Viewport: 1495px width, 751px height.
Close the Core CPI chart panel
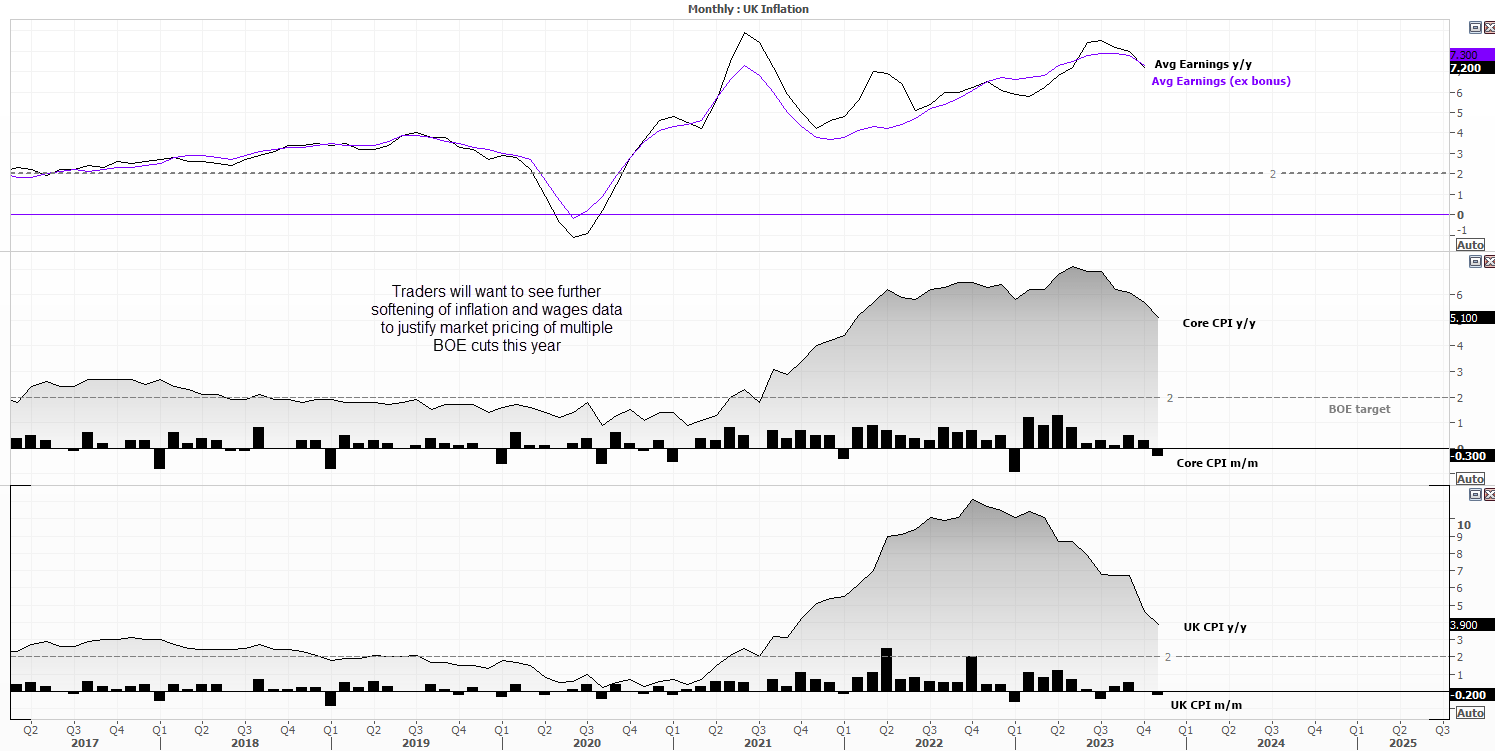tap(1488, 261)
